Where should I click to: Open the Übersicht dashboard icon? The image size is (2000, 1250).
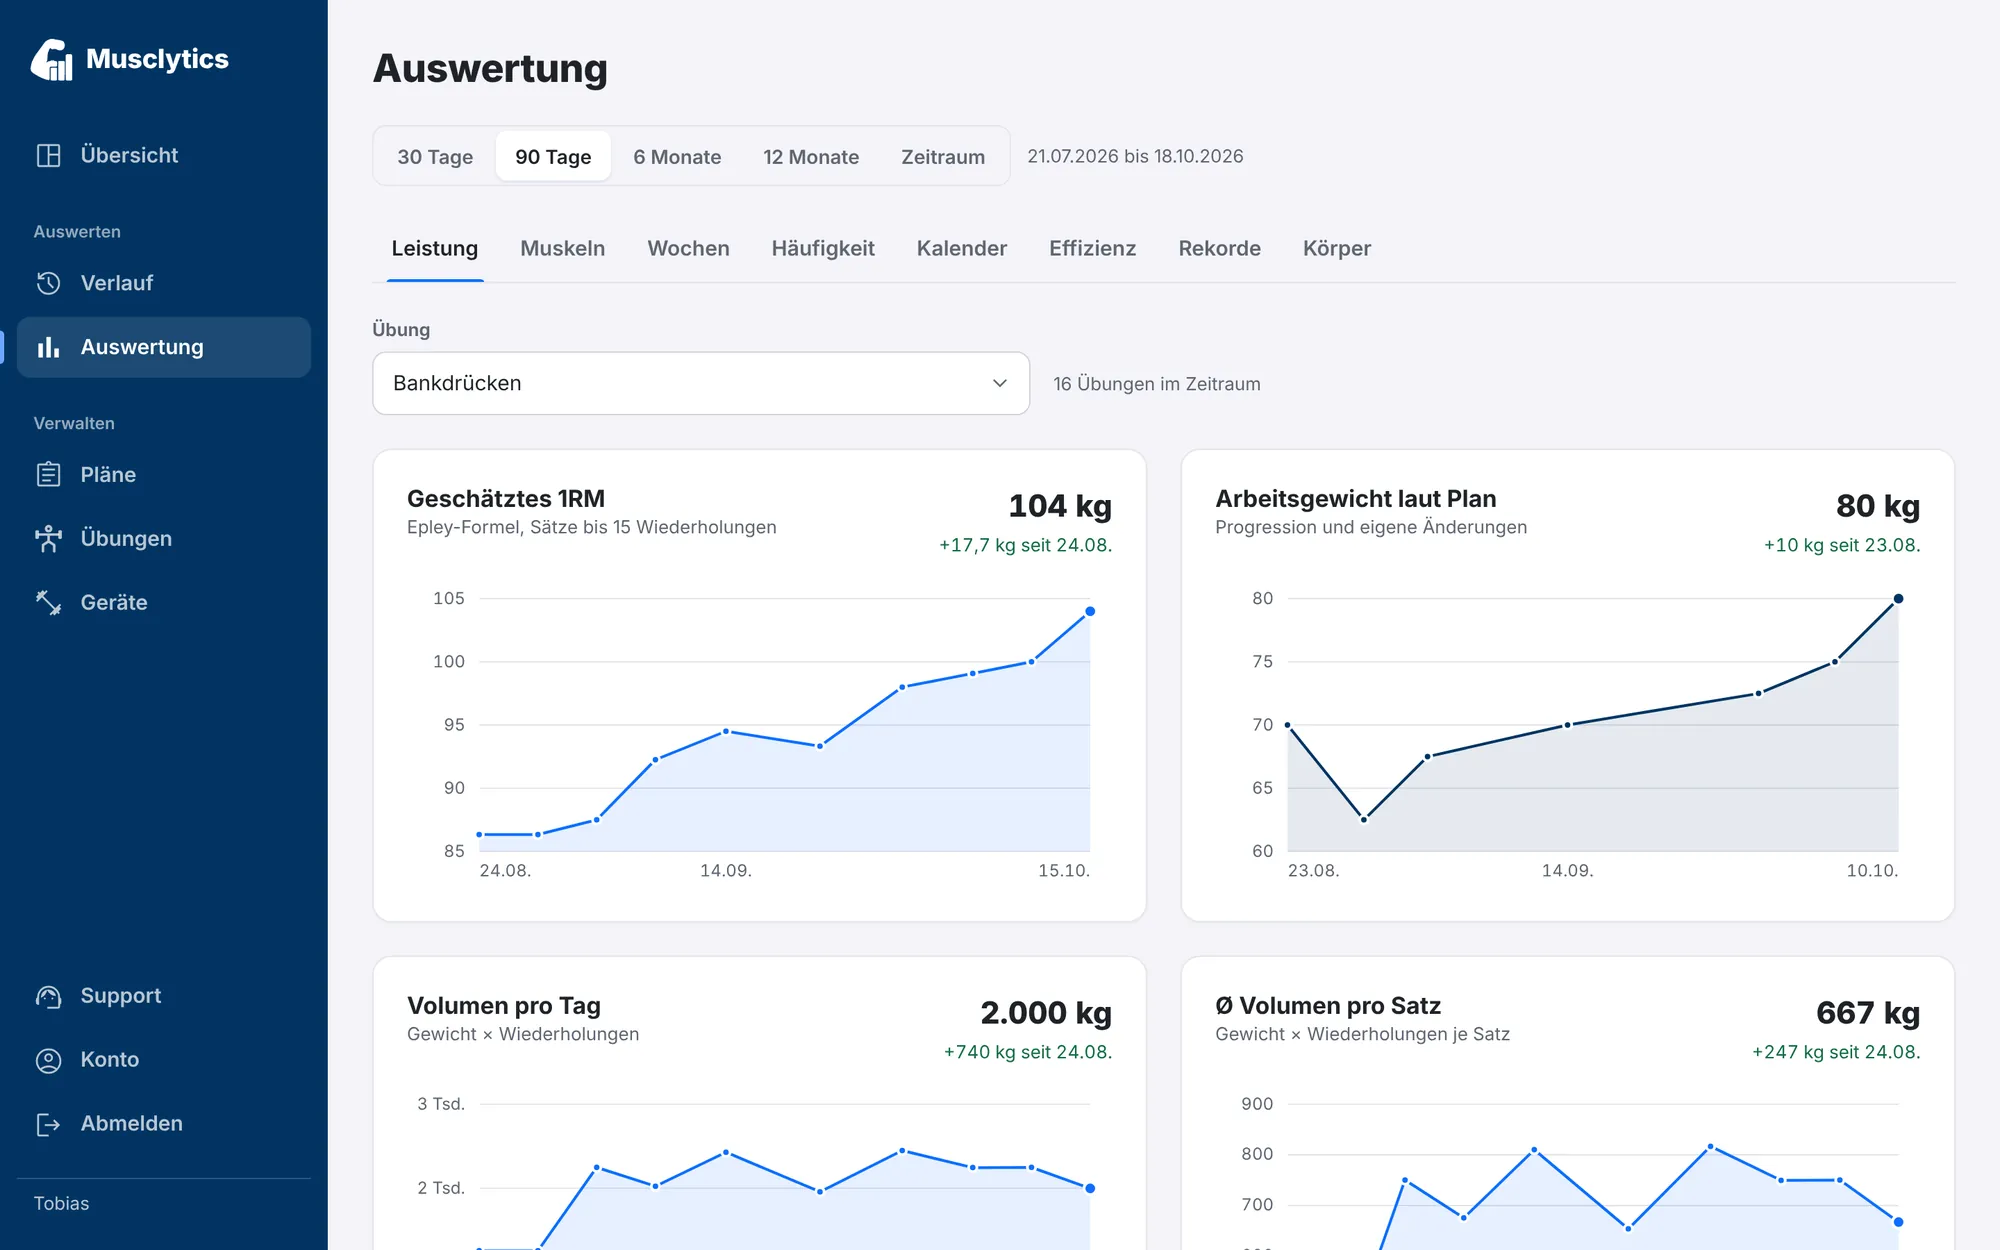[49, 155]
